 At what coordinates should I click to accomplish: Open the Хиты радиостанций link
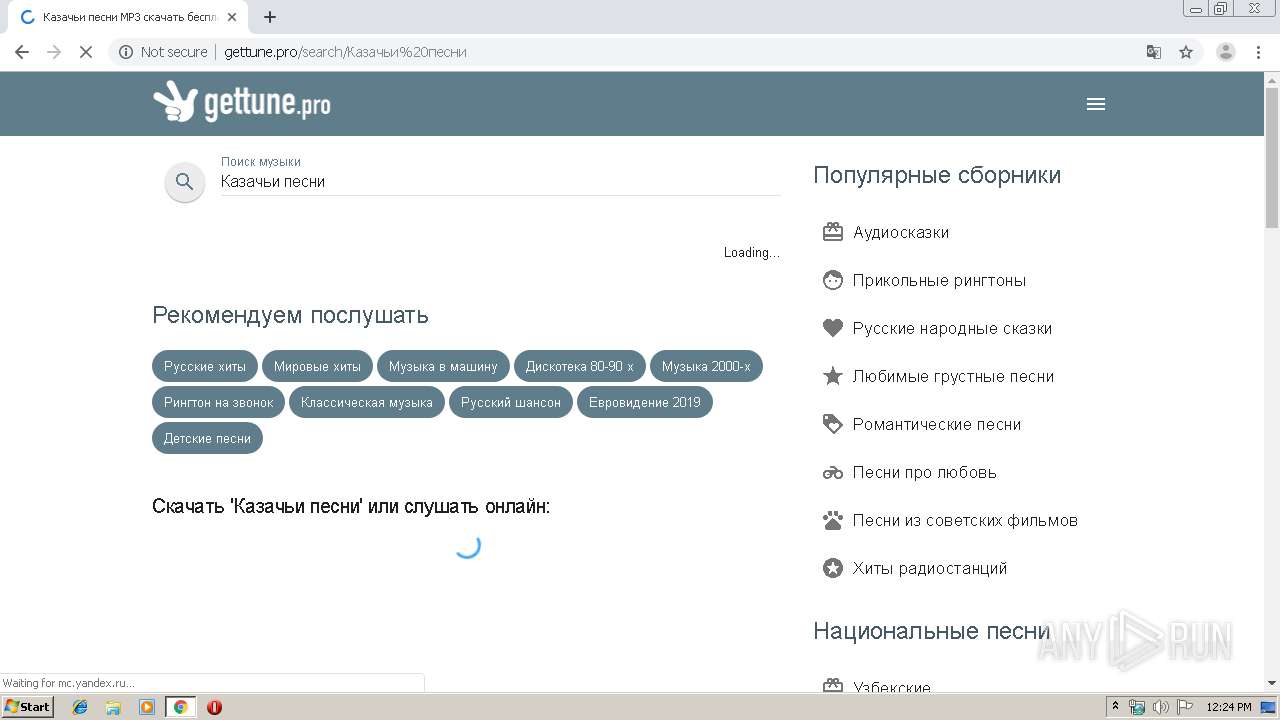(930, 568)
